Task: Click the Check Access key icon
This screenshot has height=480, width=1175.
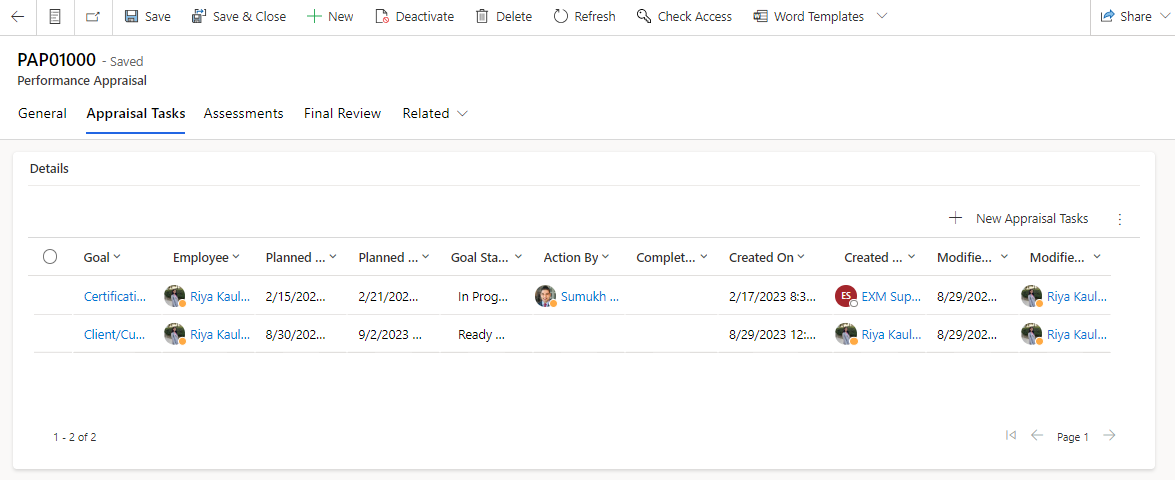Action: (x=644, y=17)
